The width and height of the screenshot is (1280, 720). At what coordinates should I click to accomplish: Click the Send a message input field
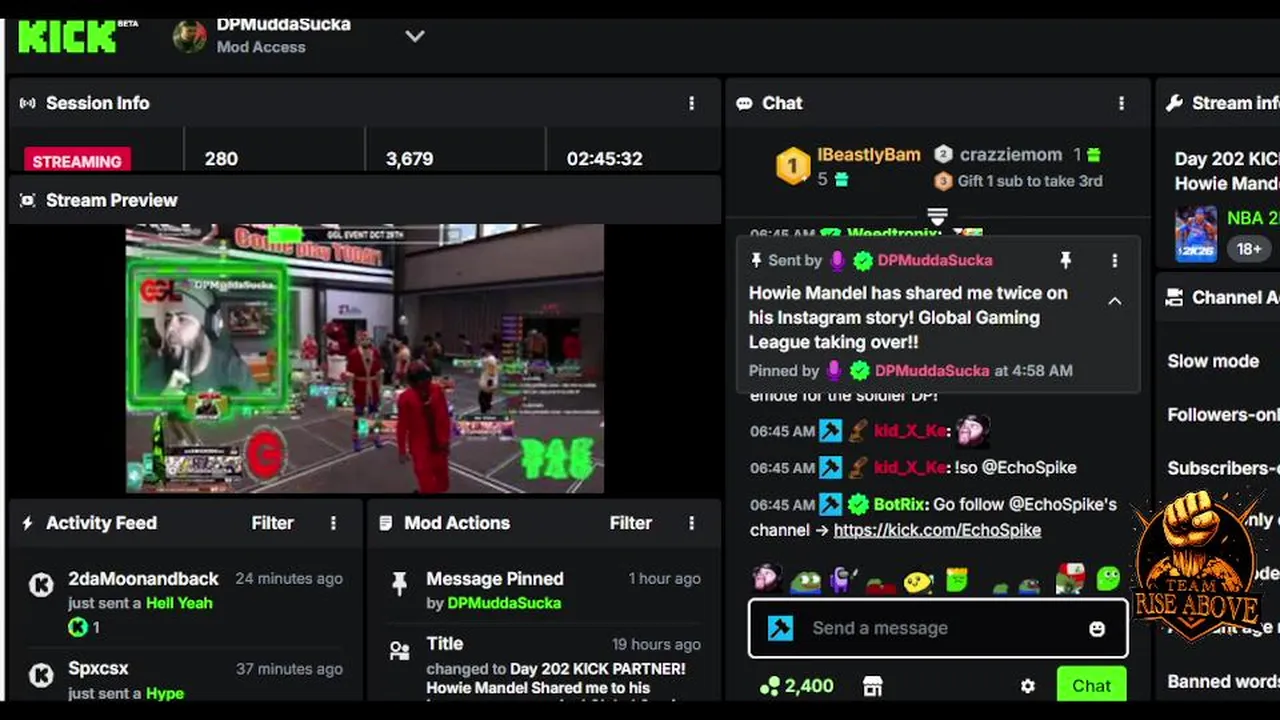pos(938,628)
